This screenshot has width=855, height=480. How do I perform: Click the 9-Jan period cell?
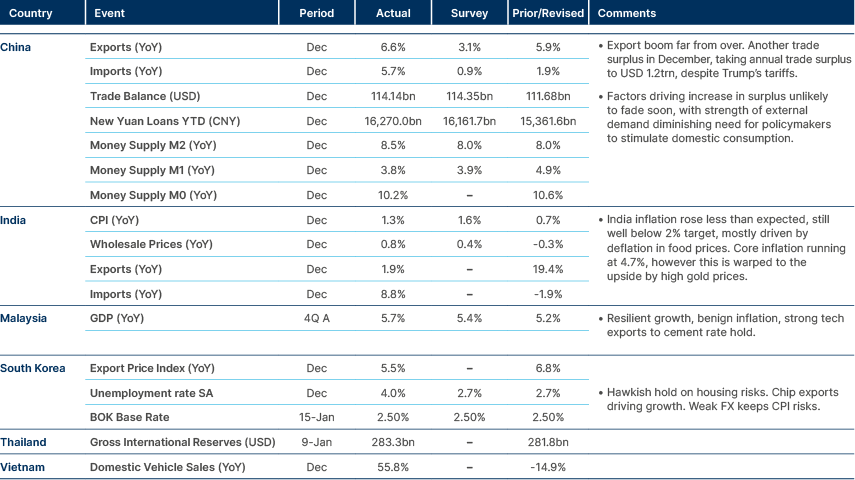[x=316, y=442]
